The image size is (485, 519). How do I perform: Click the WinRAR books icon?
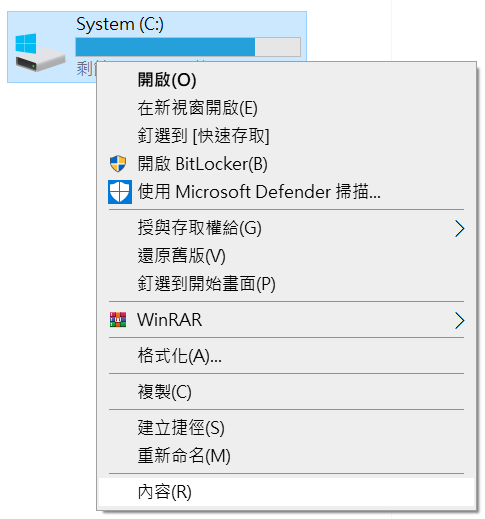(118, 320)
